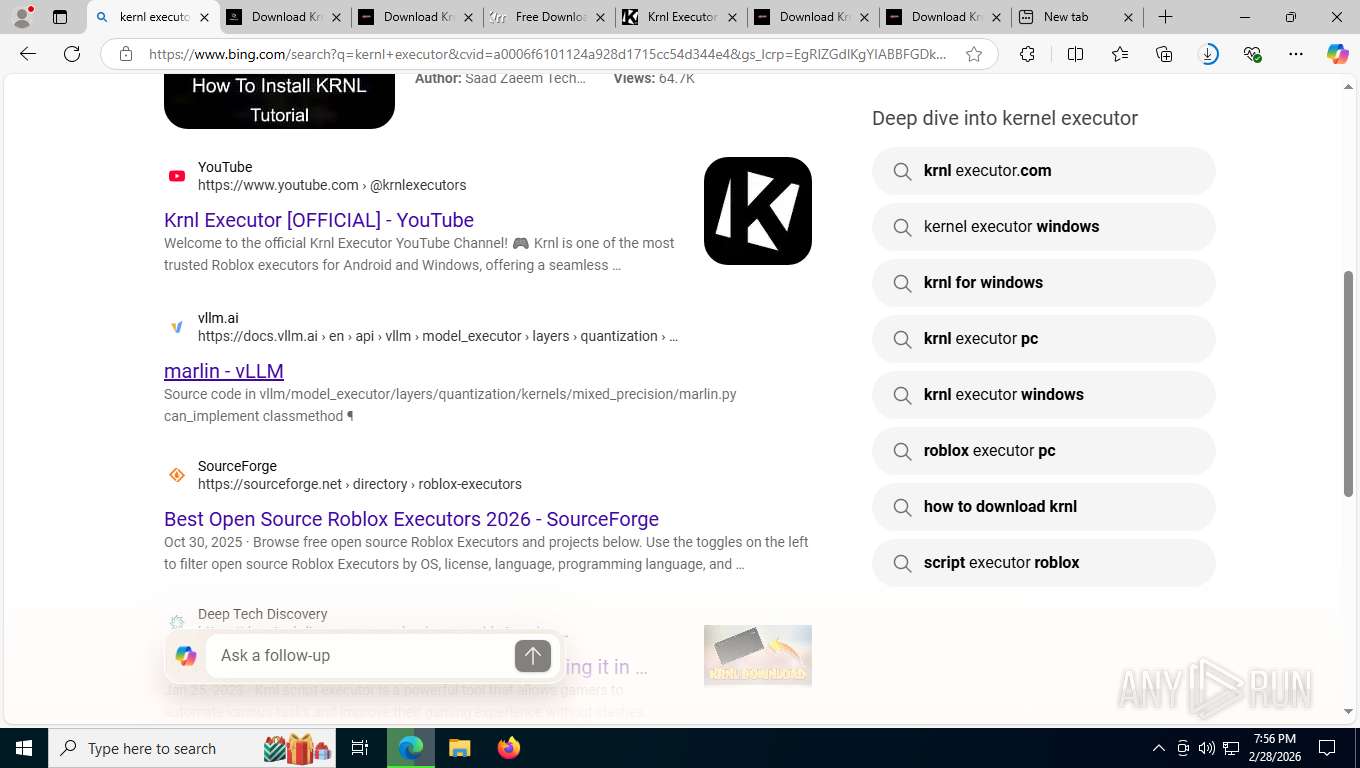Click the Krnl K logo thumbnail
This screenshot has width=1360, height=768.
coord(758,211)
